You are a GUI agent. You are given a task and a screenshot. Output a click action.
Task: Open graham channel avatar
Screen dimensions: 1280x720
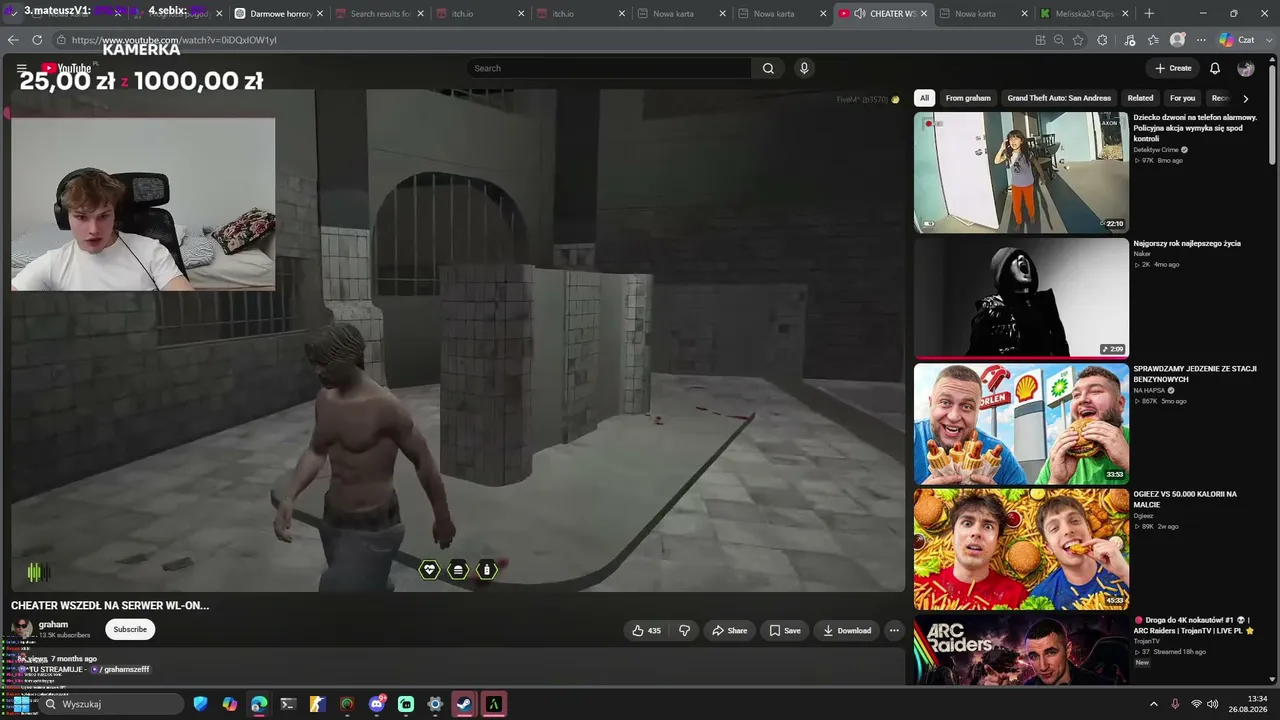click(x=22, y=629)
